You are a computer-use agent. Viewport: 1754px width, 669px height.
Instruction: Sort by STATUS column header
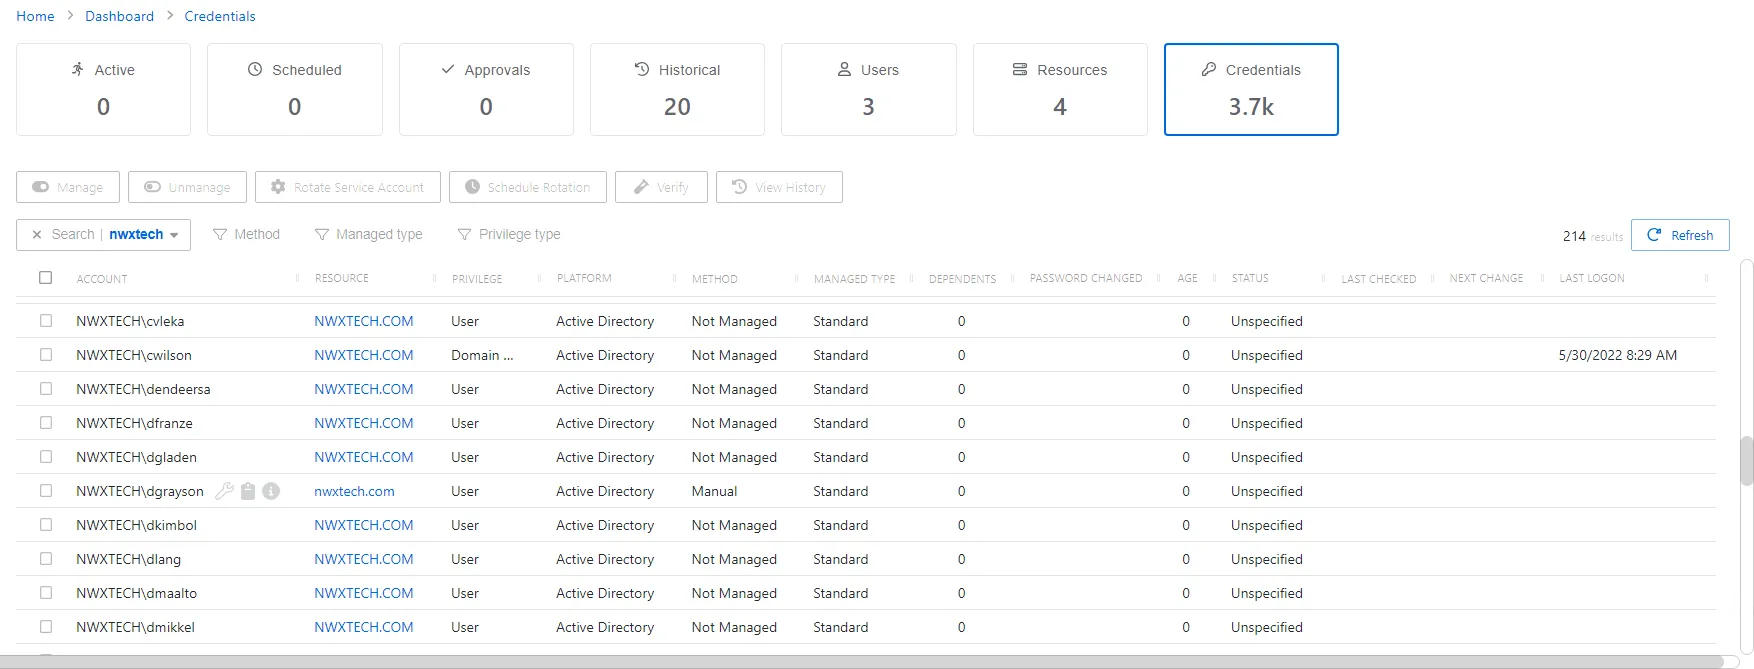click(1250, 278)
